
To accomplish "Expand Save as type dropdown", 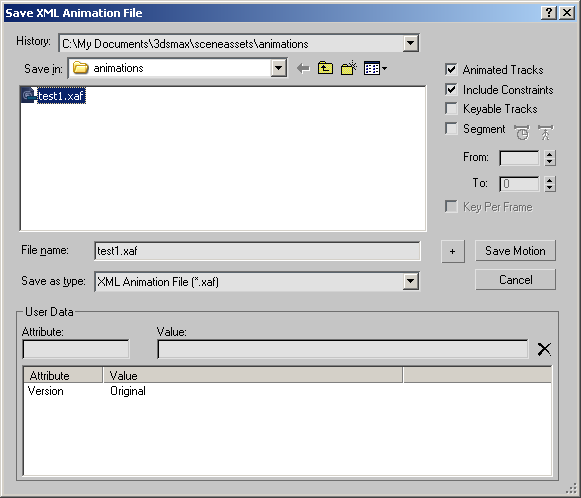I will [x=411, y=282].
